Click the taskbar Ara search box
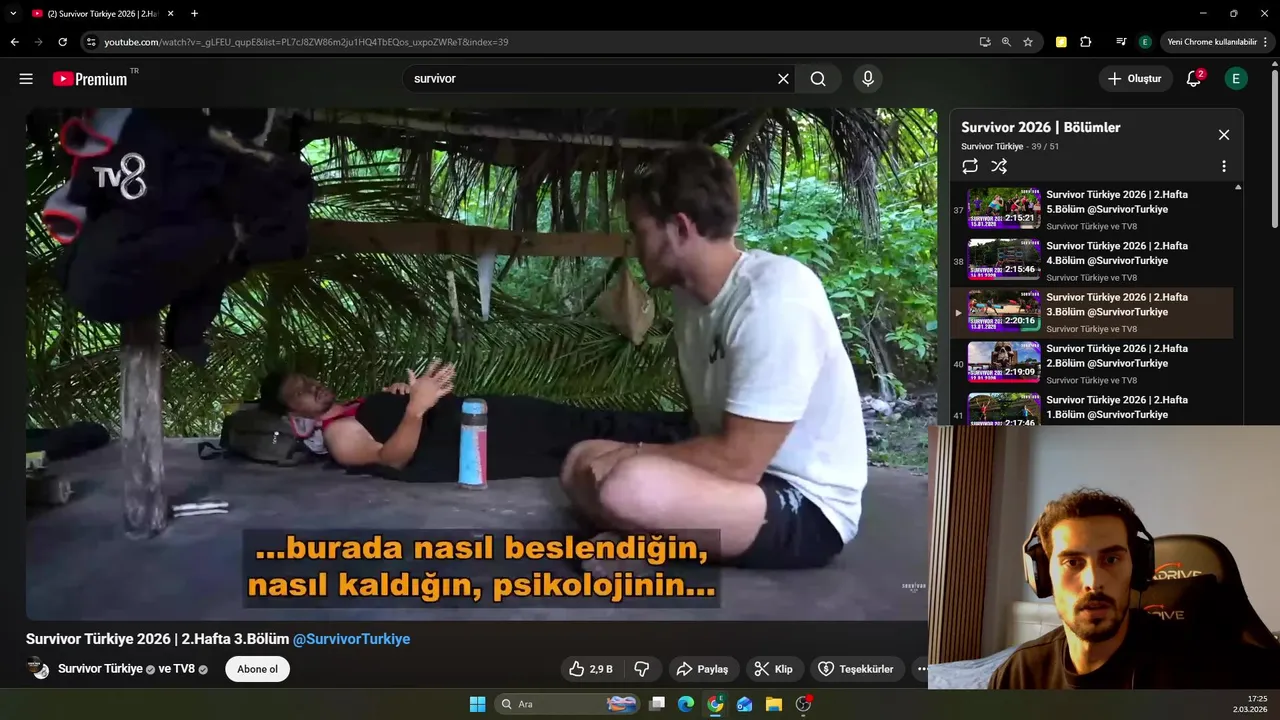Viewport: 1280px width, 720px height. click(567, 704)
